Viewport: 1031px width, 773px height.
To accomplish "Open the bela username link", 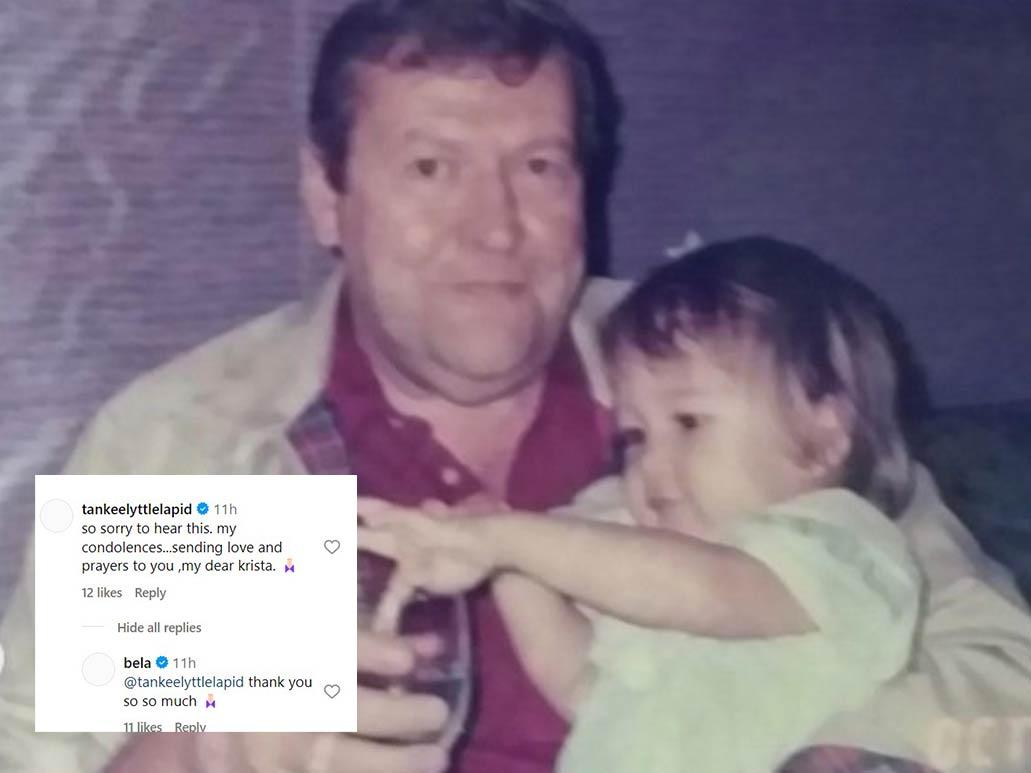I will pyautogui.click(x=137, y=663).
